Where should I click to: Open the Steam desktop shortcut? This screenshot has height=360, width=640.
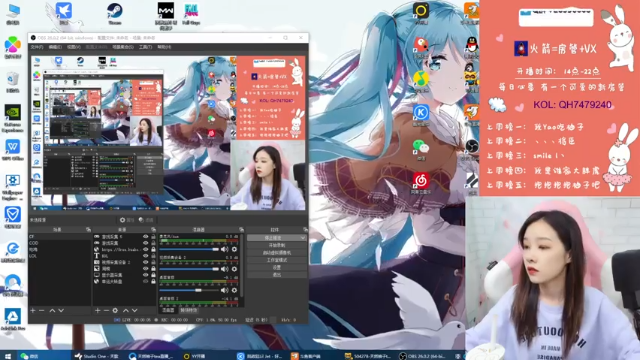115,13
